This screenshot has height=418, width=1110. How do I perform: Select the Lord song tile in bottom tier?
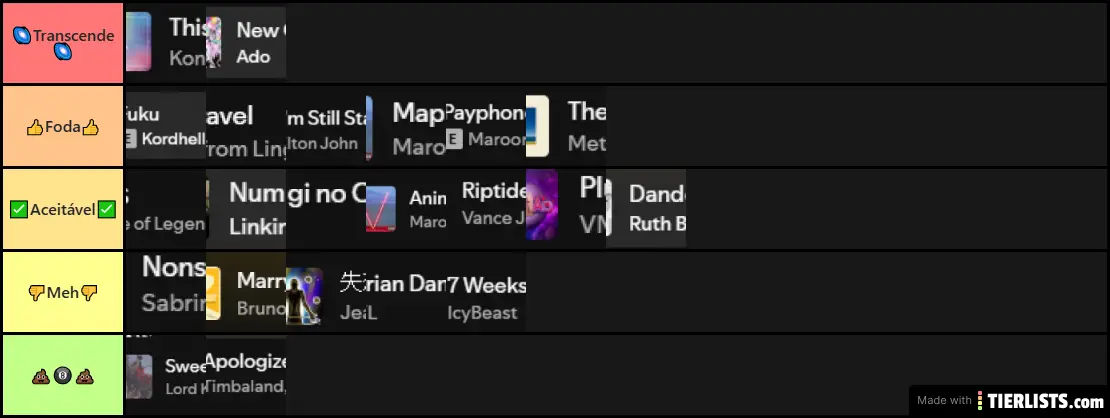point(165,376)
